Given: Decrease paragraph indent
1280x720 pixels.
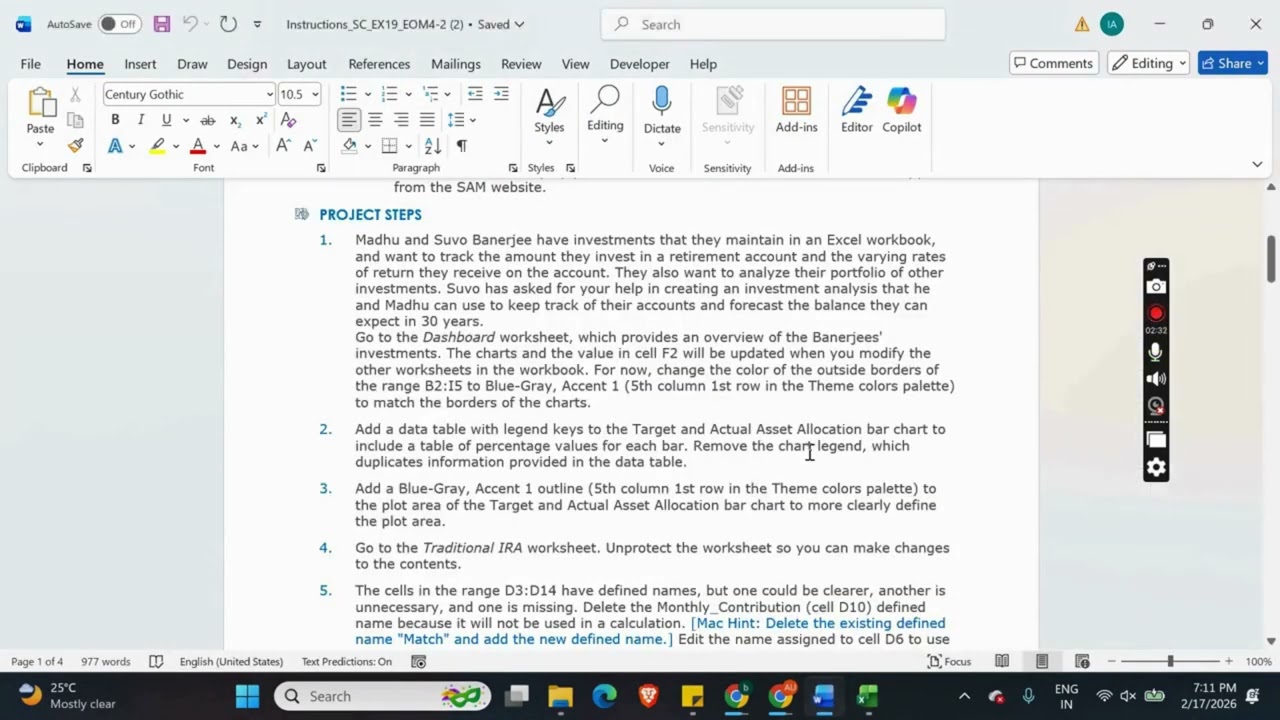Looking at the screenshot, I should [x=475, y=94].
